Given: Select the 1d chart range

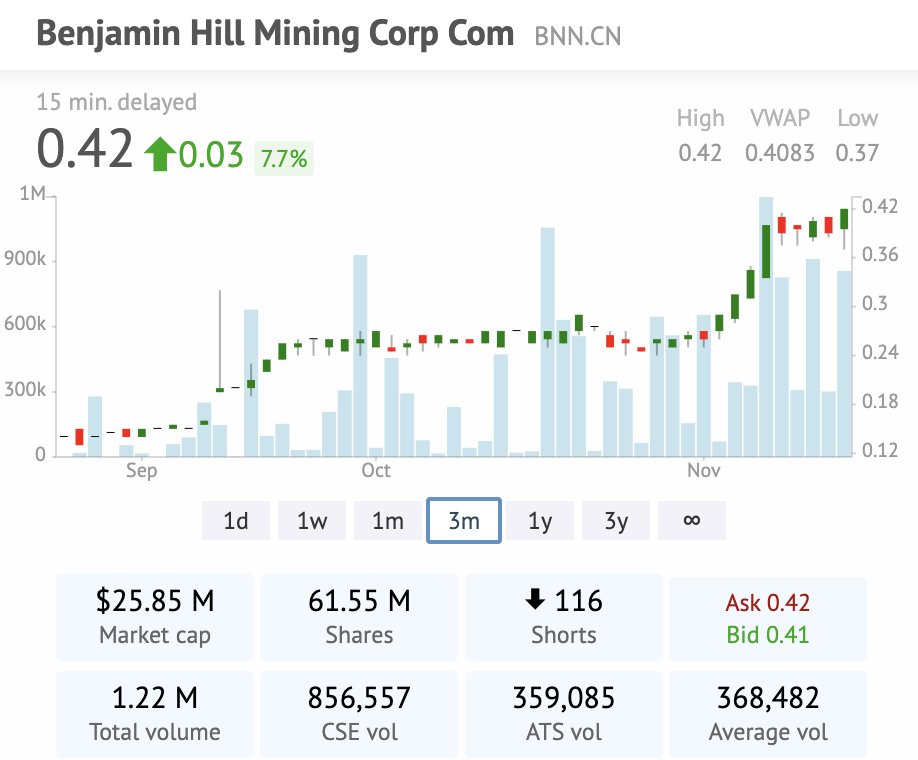Looking at the screenshot, I should pyautogui.click(x=236, y=520).
